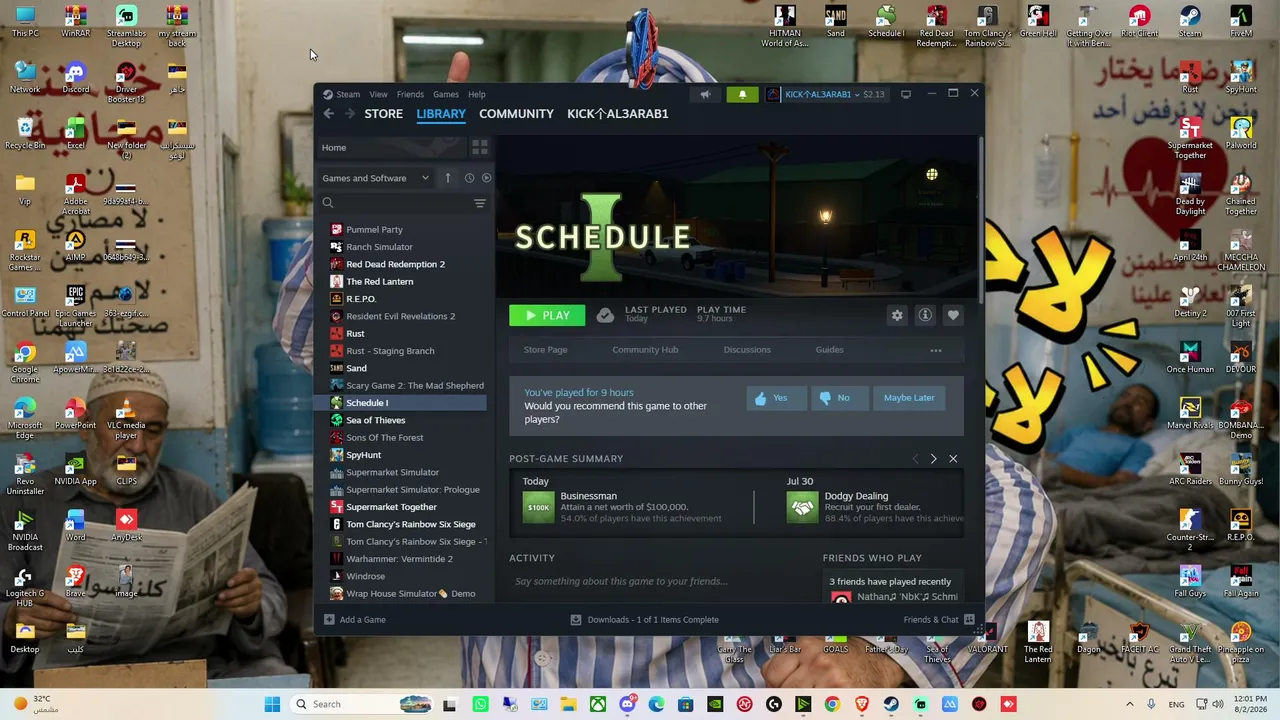Open the Steam menu
This screenshot has height=720, width=1280.
[348, 95]
